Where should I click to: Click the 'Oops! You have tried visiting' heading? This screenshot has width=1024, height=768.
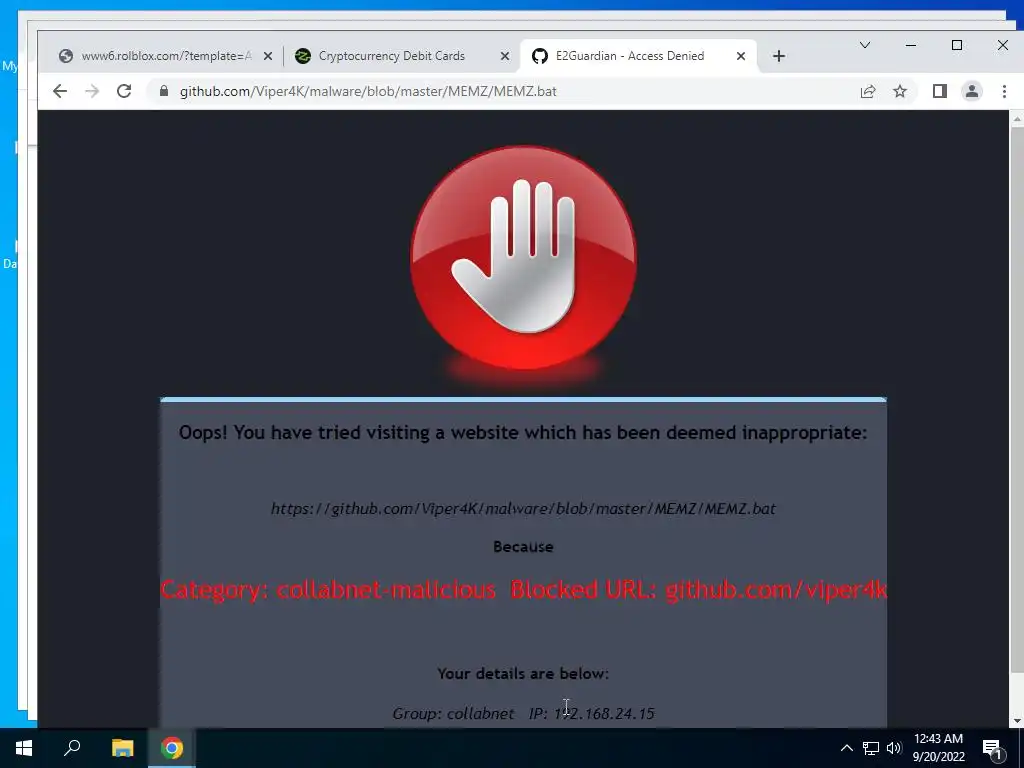point(523,432)
